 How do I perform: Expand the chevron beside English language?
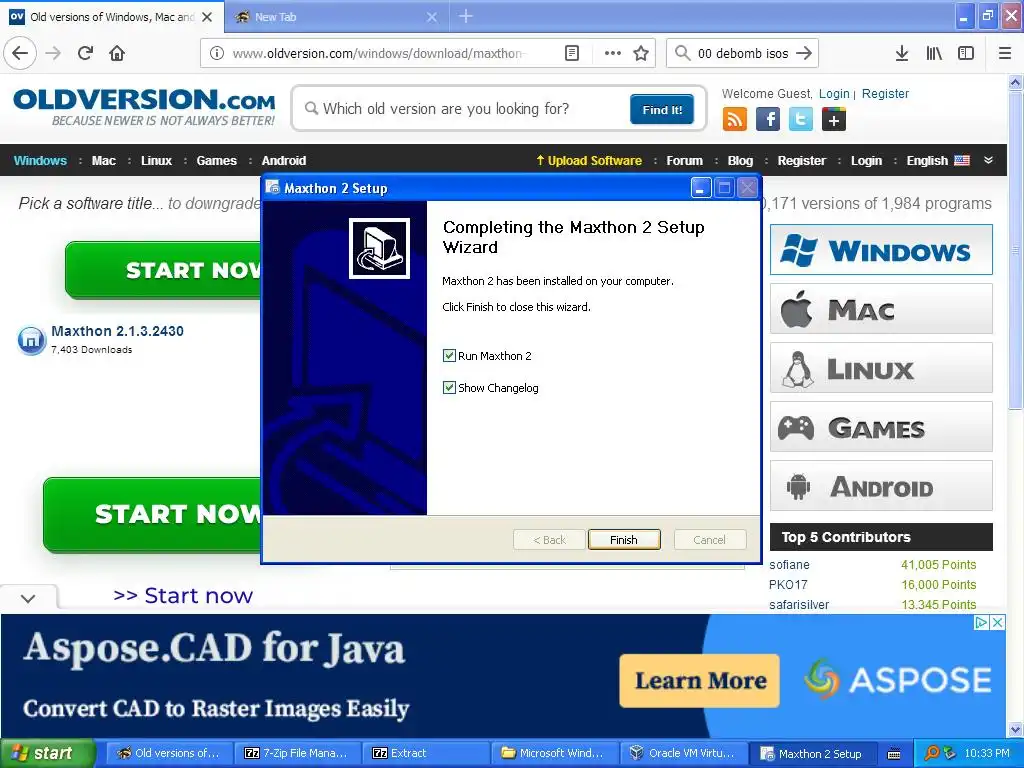tap(989, 160)
